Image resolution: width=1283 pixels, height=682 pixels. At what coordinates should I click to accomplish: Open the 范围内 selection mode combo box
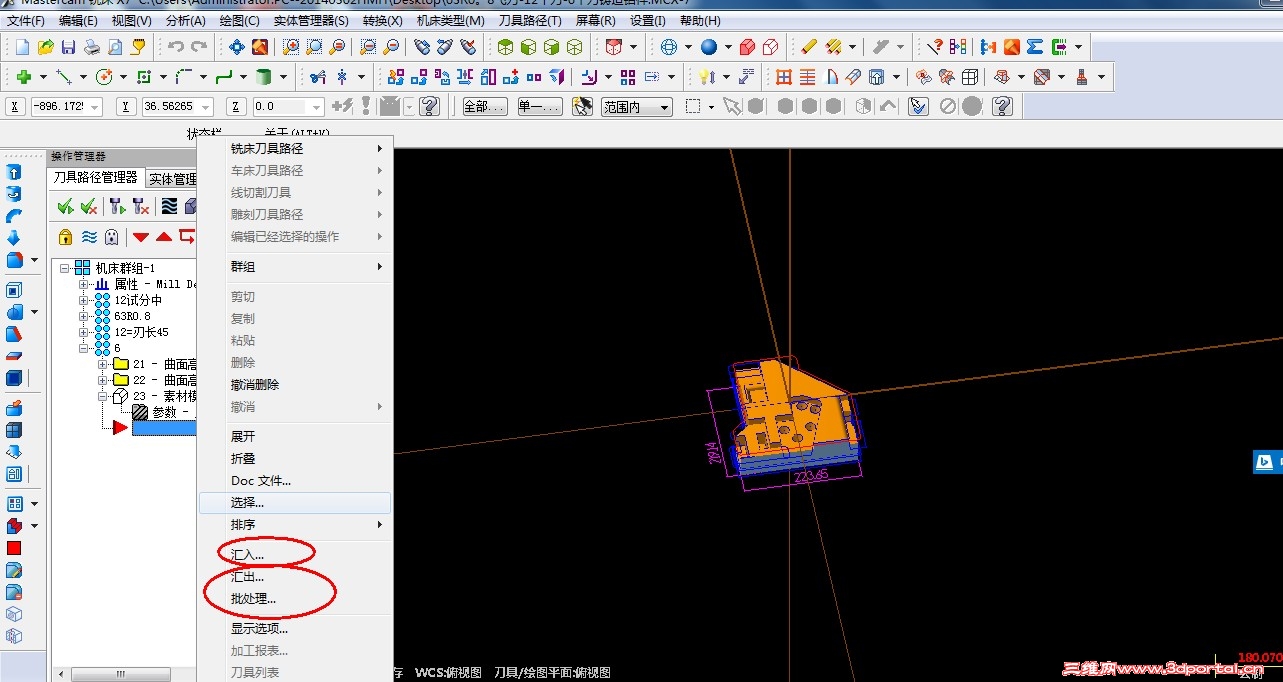(x=636, y=106)
